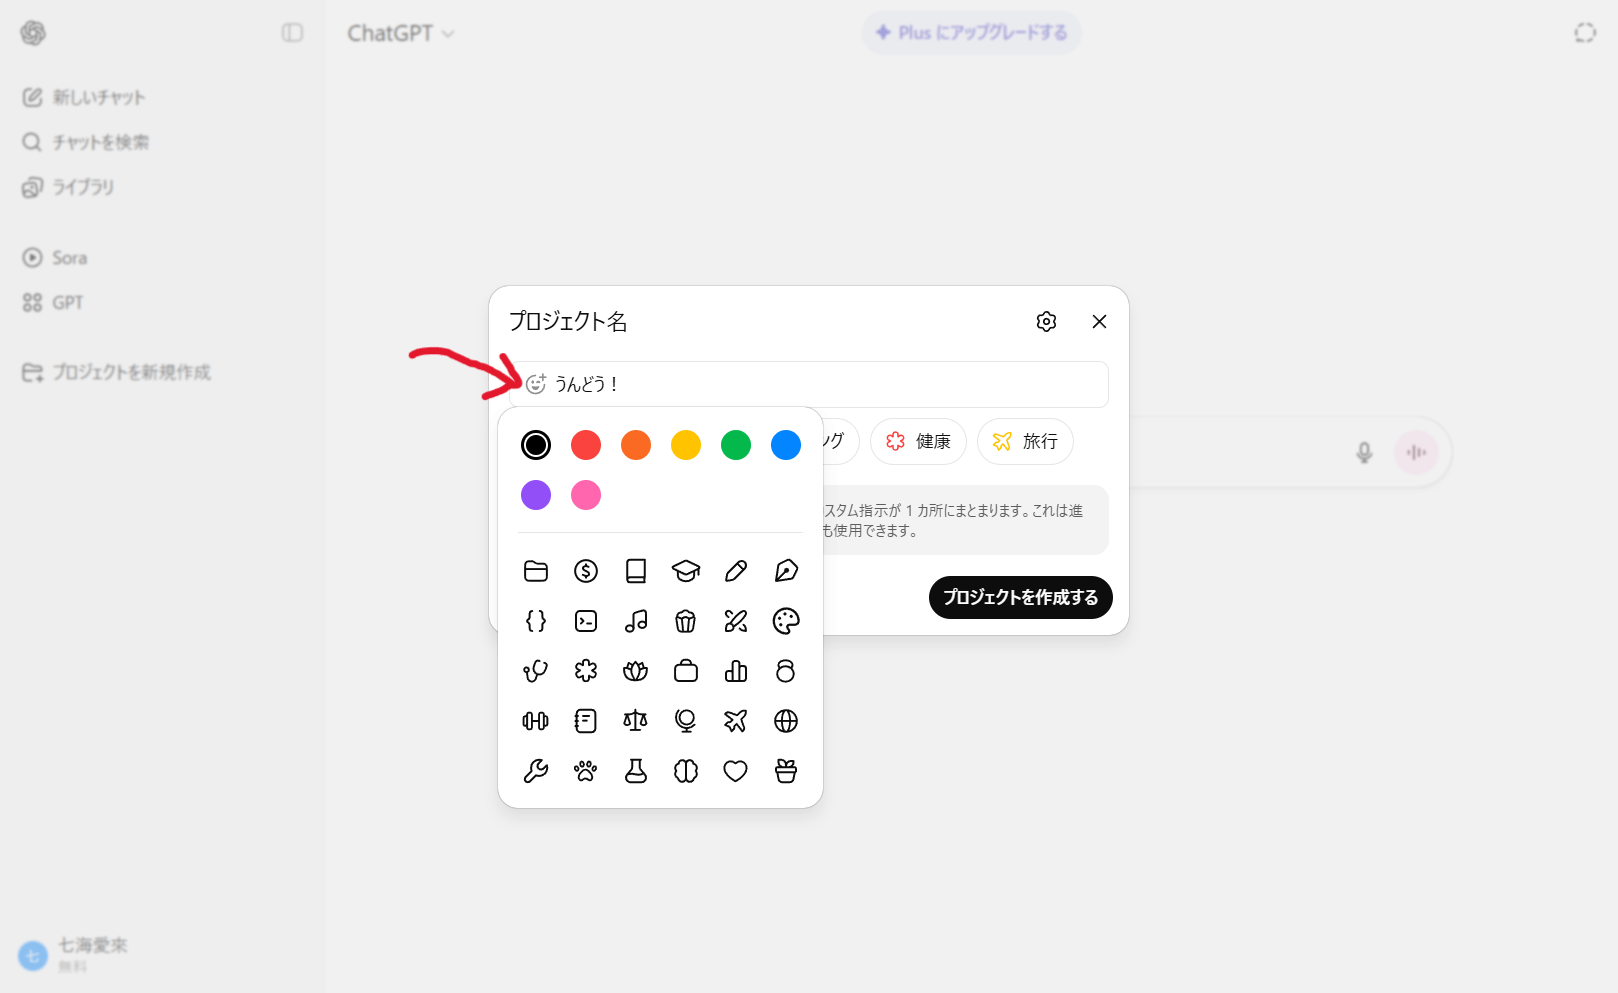Viewport: 1618px width, 993px height.
Task: Select the 旅行 category chip
Action: pyautogui.click(x=1025, y=441)
